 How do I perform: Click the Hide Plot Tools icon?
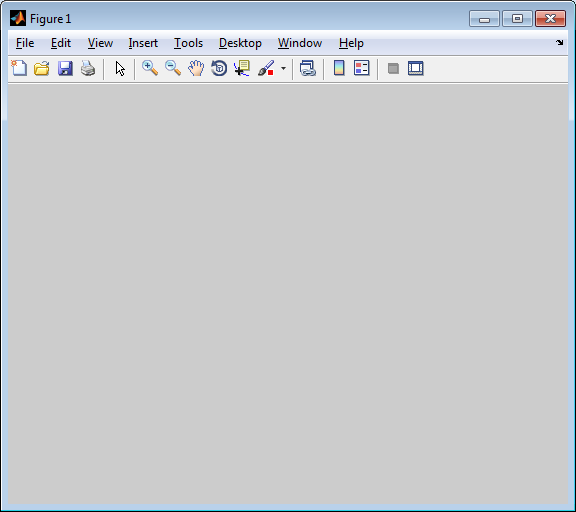point(393,68)
